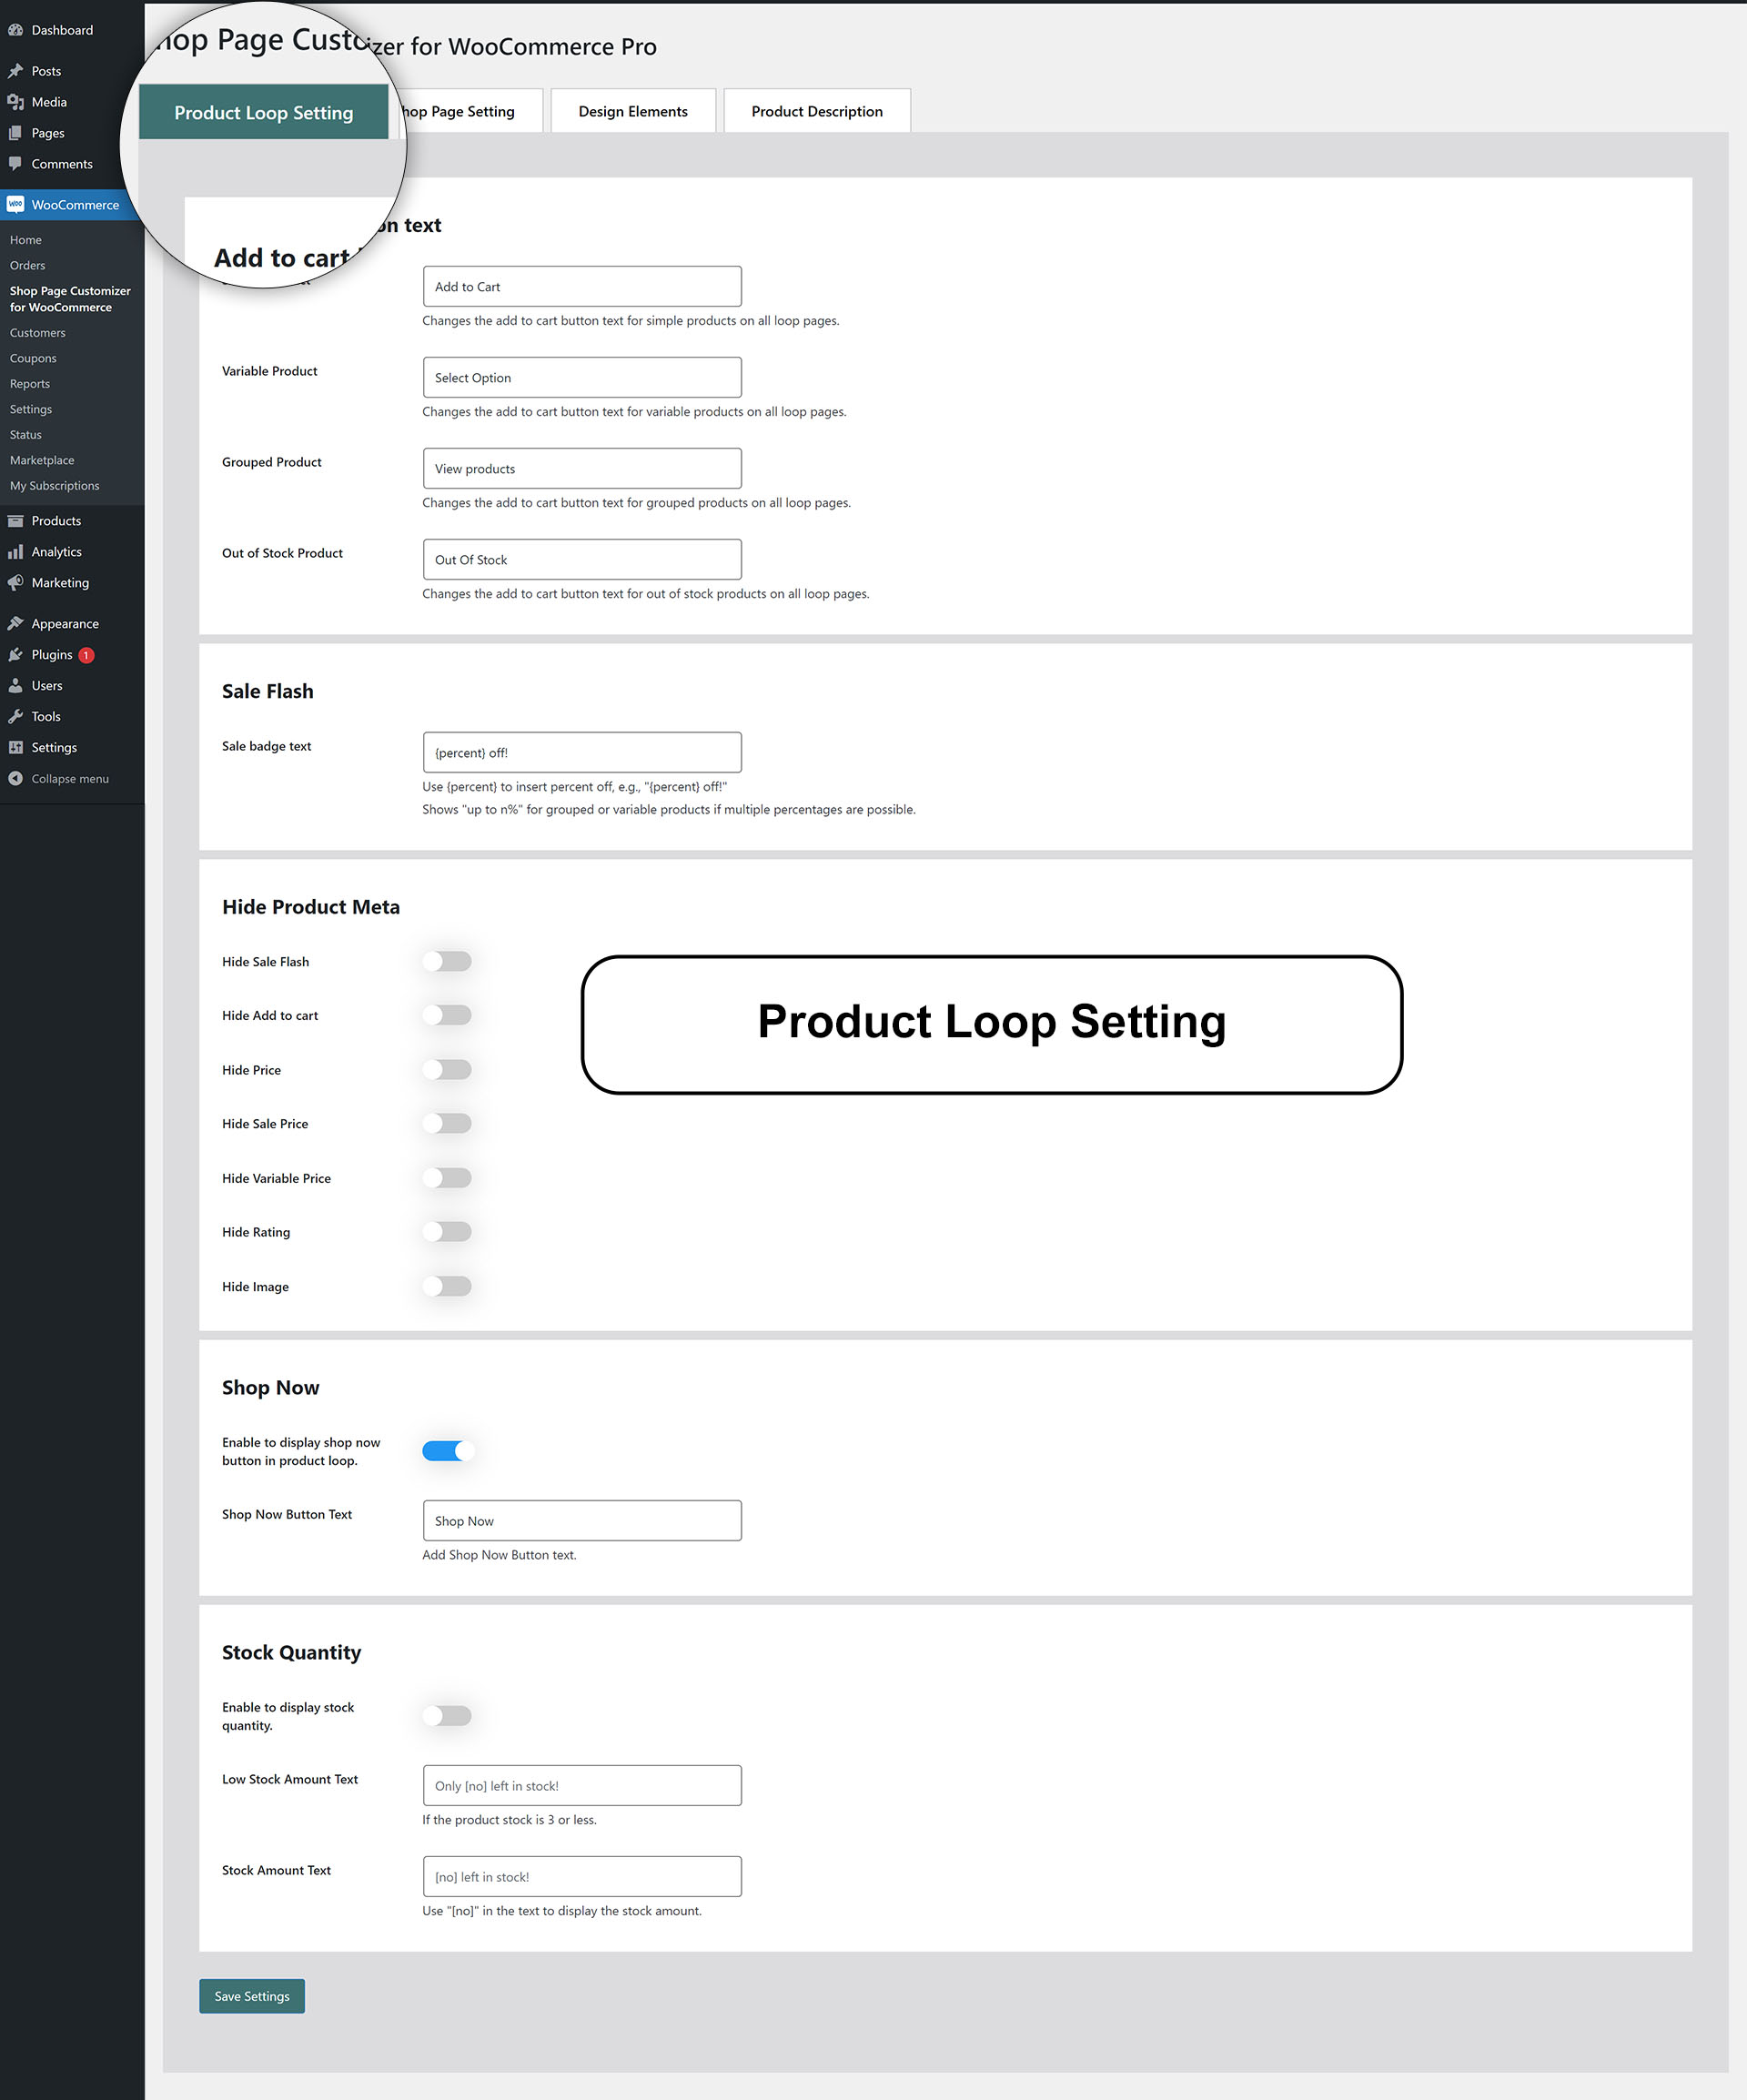
Task: Open the Shop Page Setting tab
Action: click(x=470, y=111)
